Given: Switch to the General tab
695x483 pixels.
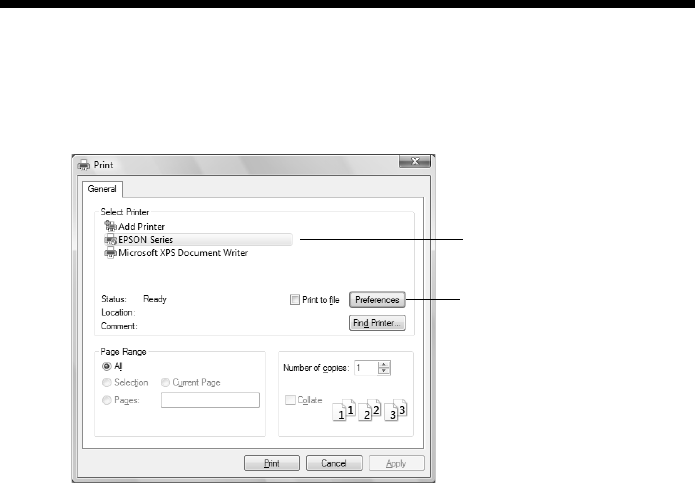Looking at the screenshot, I should click(x=102, y=189).
